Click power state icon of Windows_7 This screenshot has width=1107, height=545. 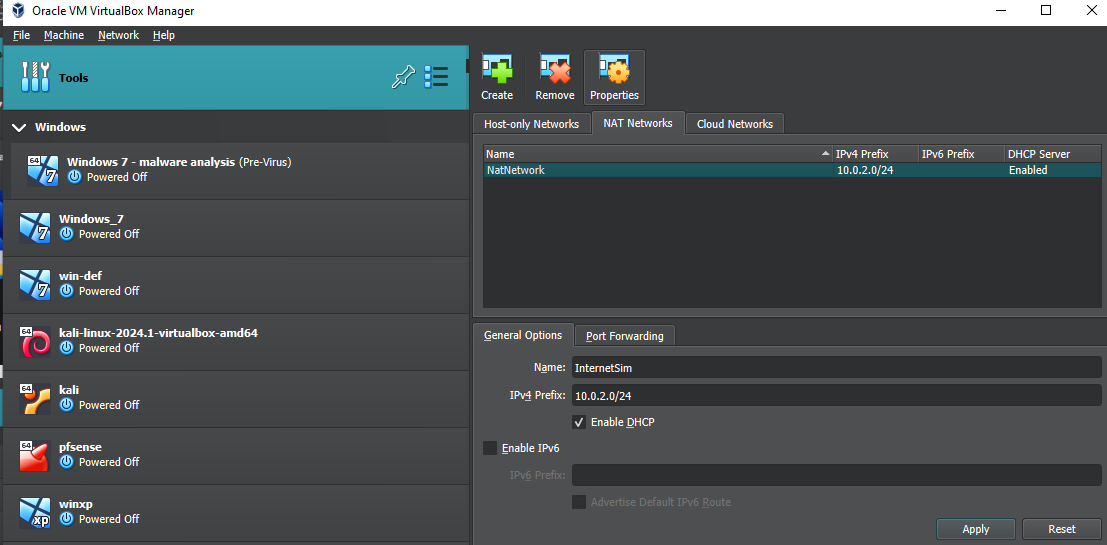[67, 234]
